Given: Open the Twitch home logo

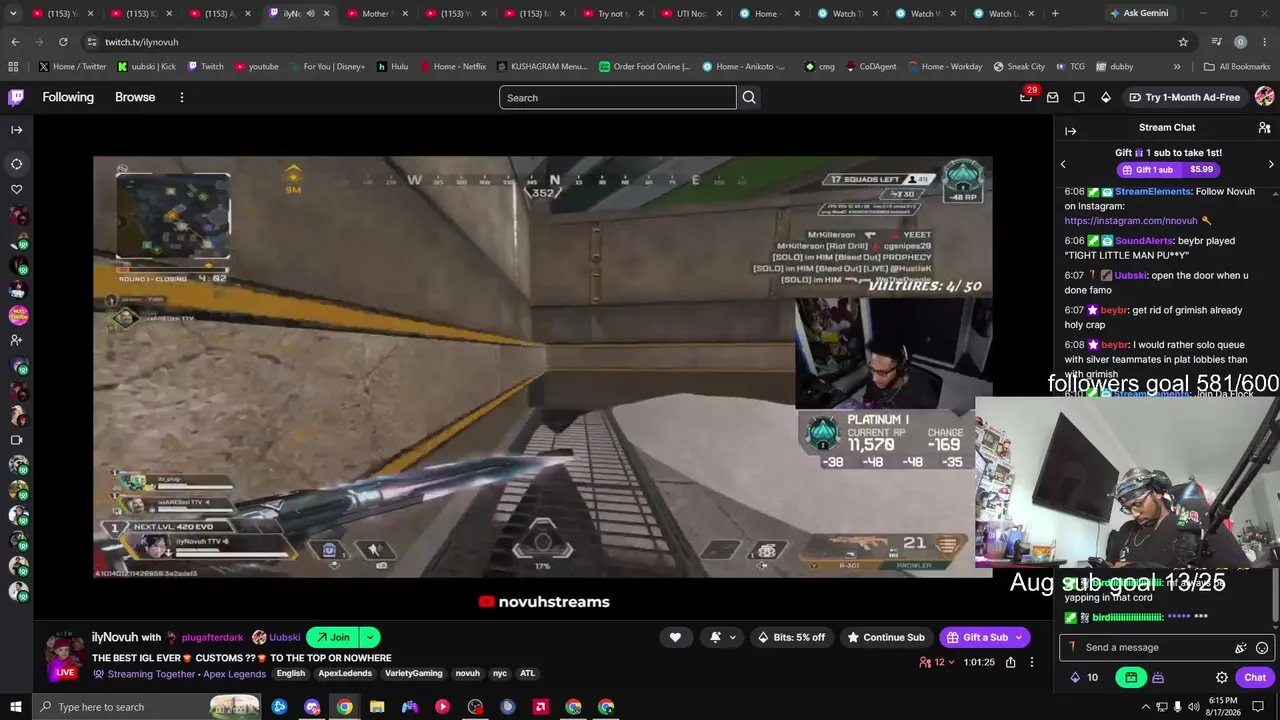Looking at the screenshot, I should [16, 97].
